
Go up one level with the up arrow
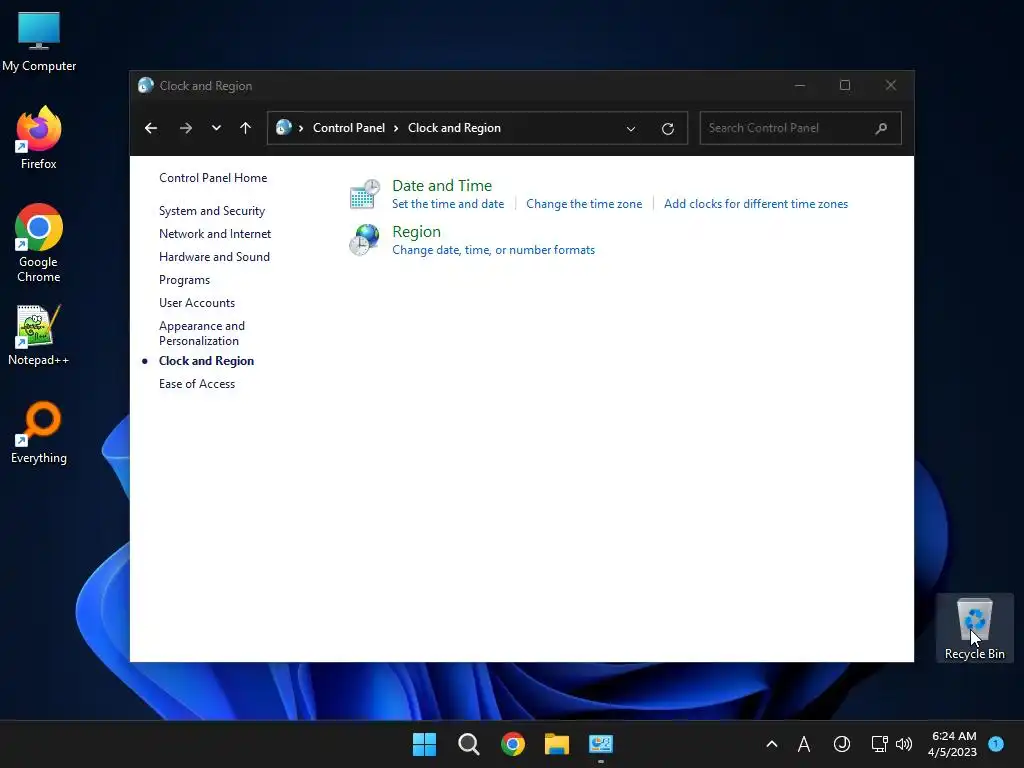(246, 128)
